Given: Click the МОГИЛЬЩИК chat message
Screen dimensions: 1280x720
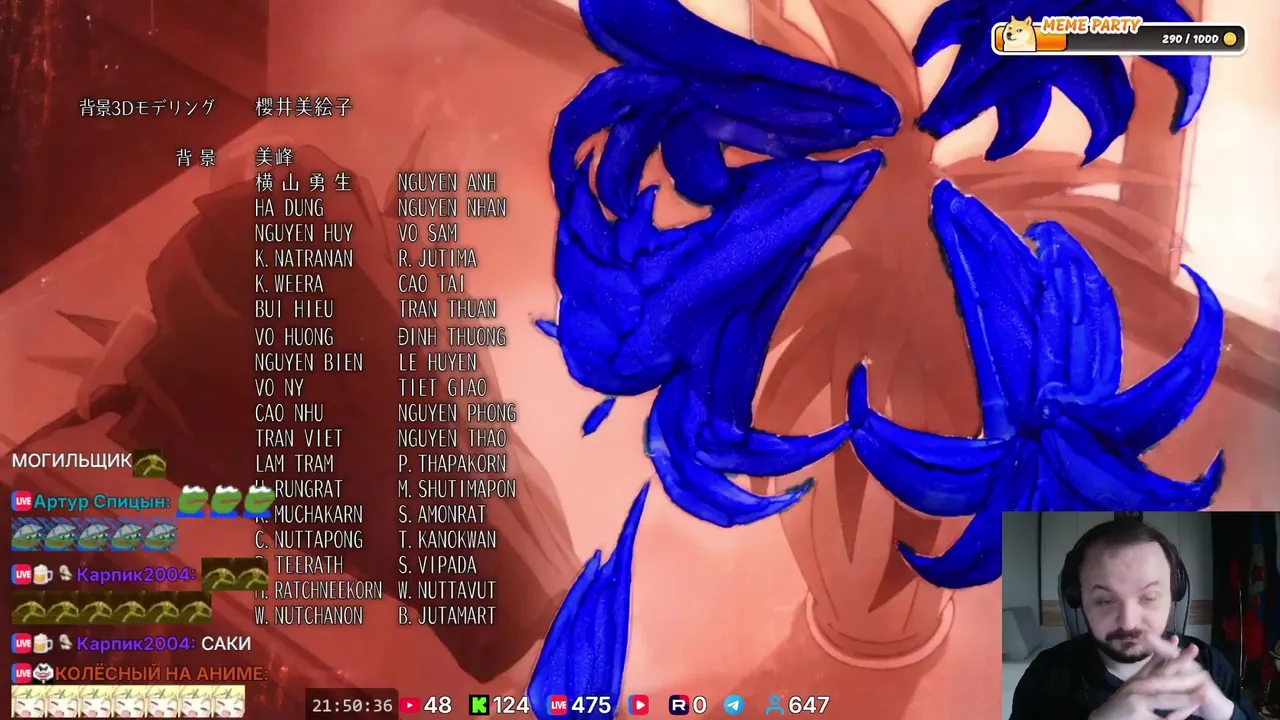Looking at the screenshot, I should coord(72,461).
